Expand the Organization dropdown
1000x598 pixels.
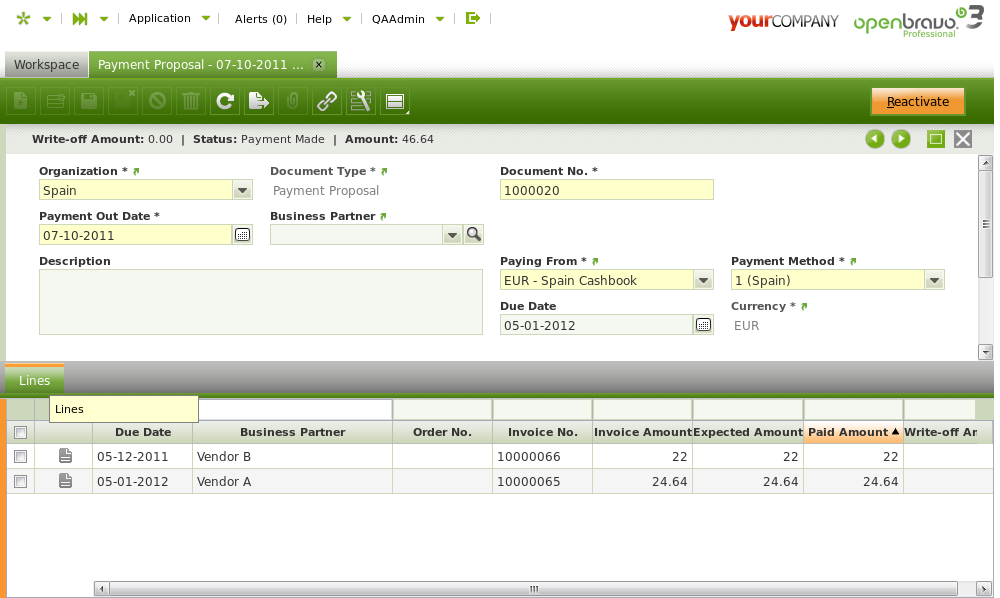click(x=242, y=190)
